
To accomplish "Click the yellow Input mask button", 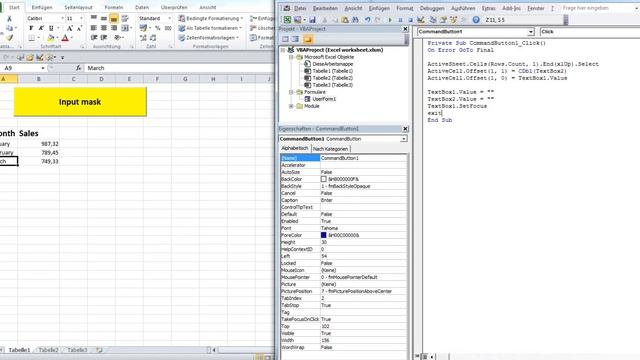I will click(x=80, y=102).
